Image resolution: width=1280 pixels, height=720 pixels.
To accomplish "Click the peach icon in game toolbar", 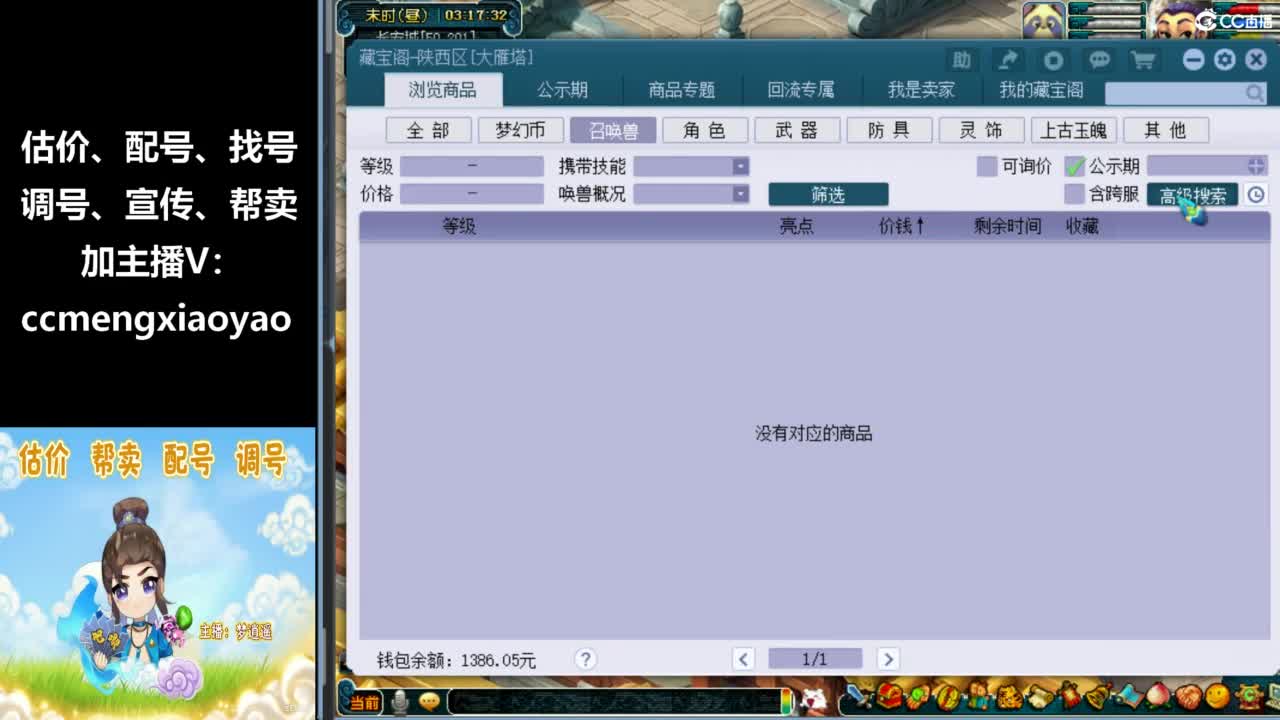I will 1160,696.
